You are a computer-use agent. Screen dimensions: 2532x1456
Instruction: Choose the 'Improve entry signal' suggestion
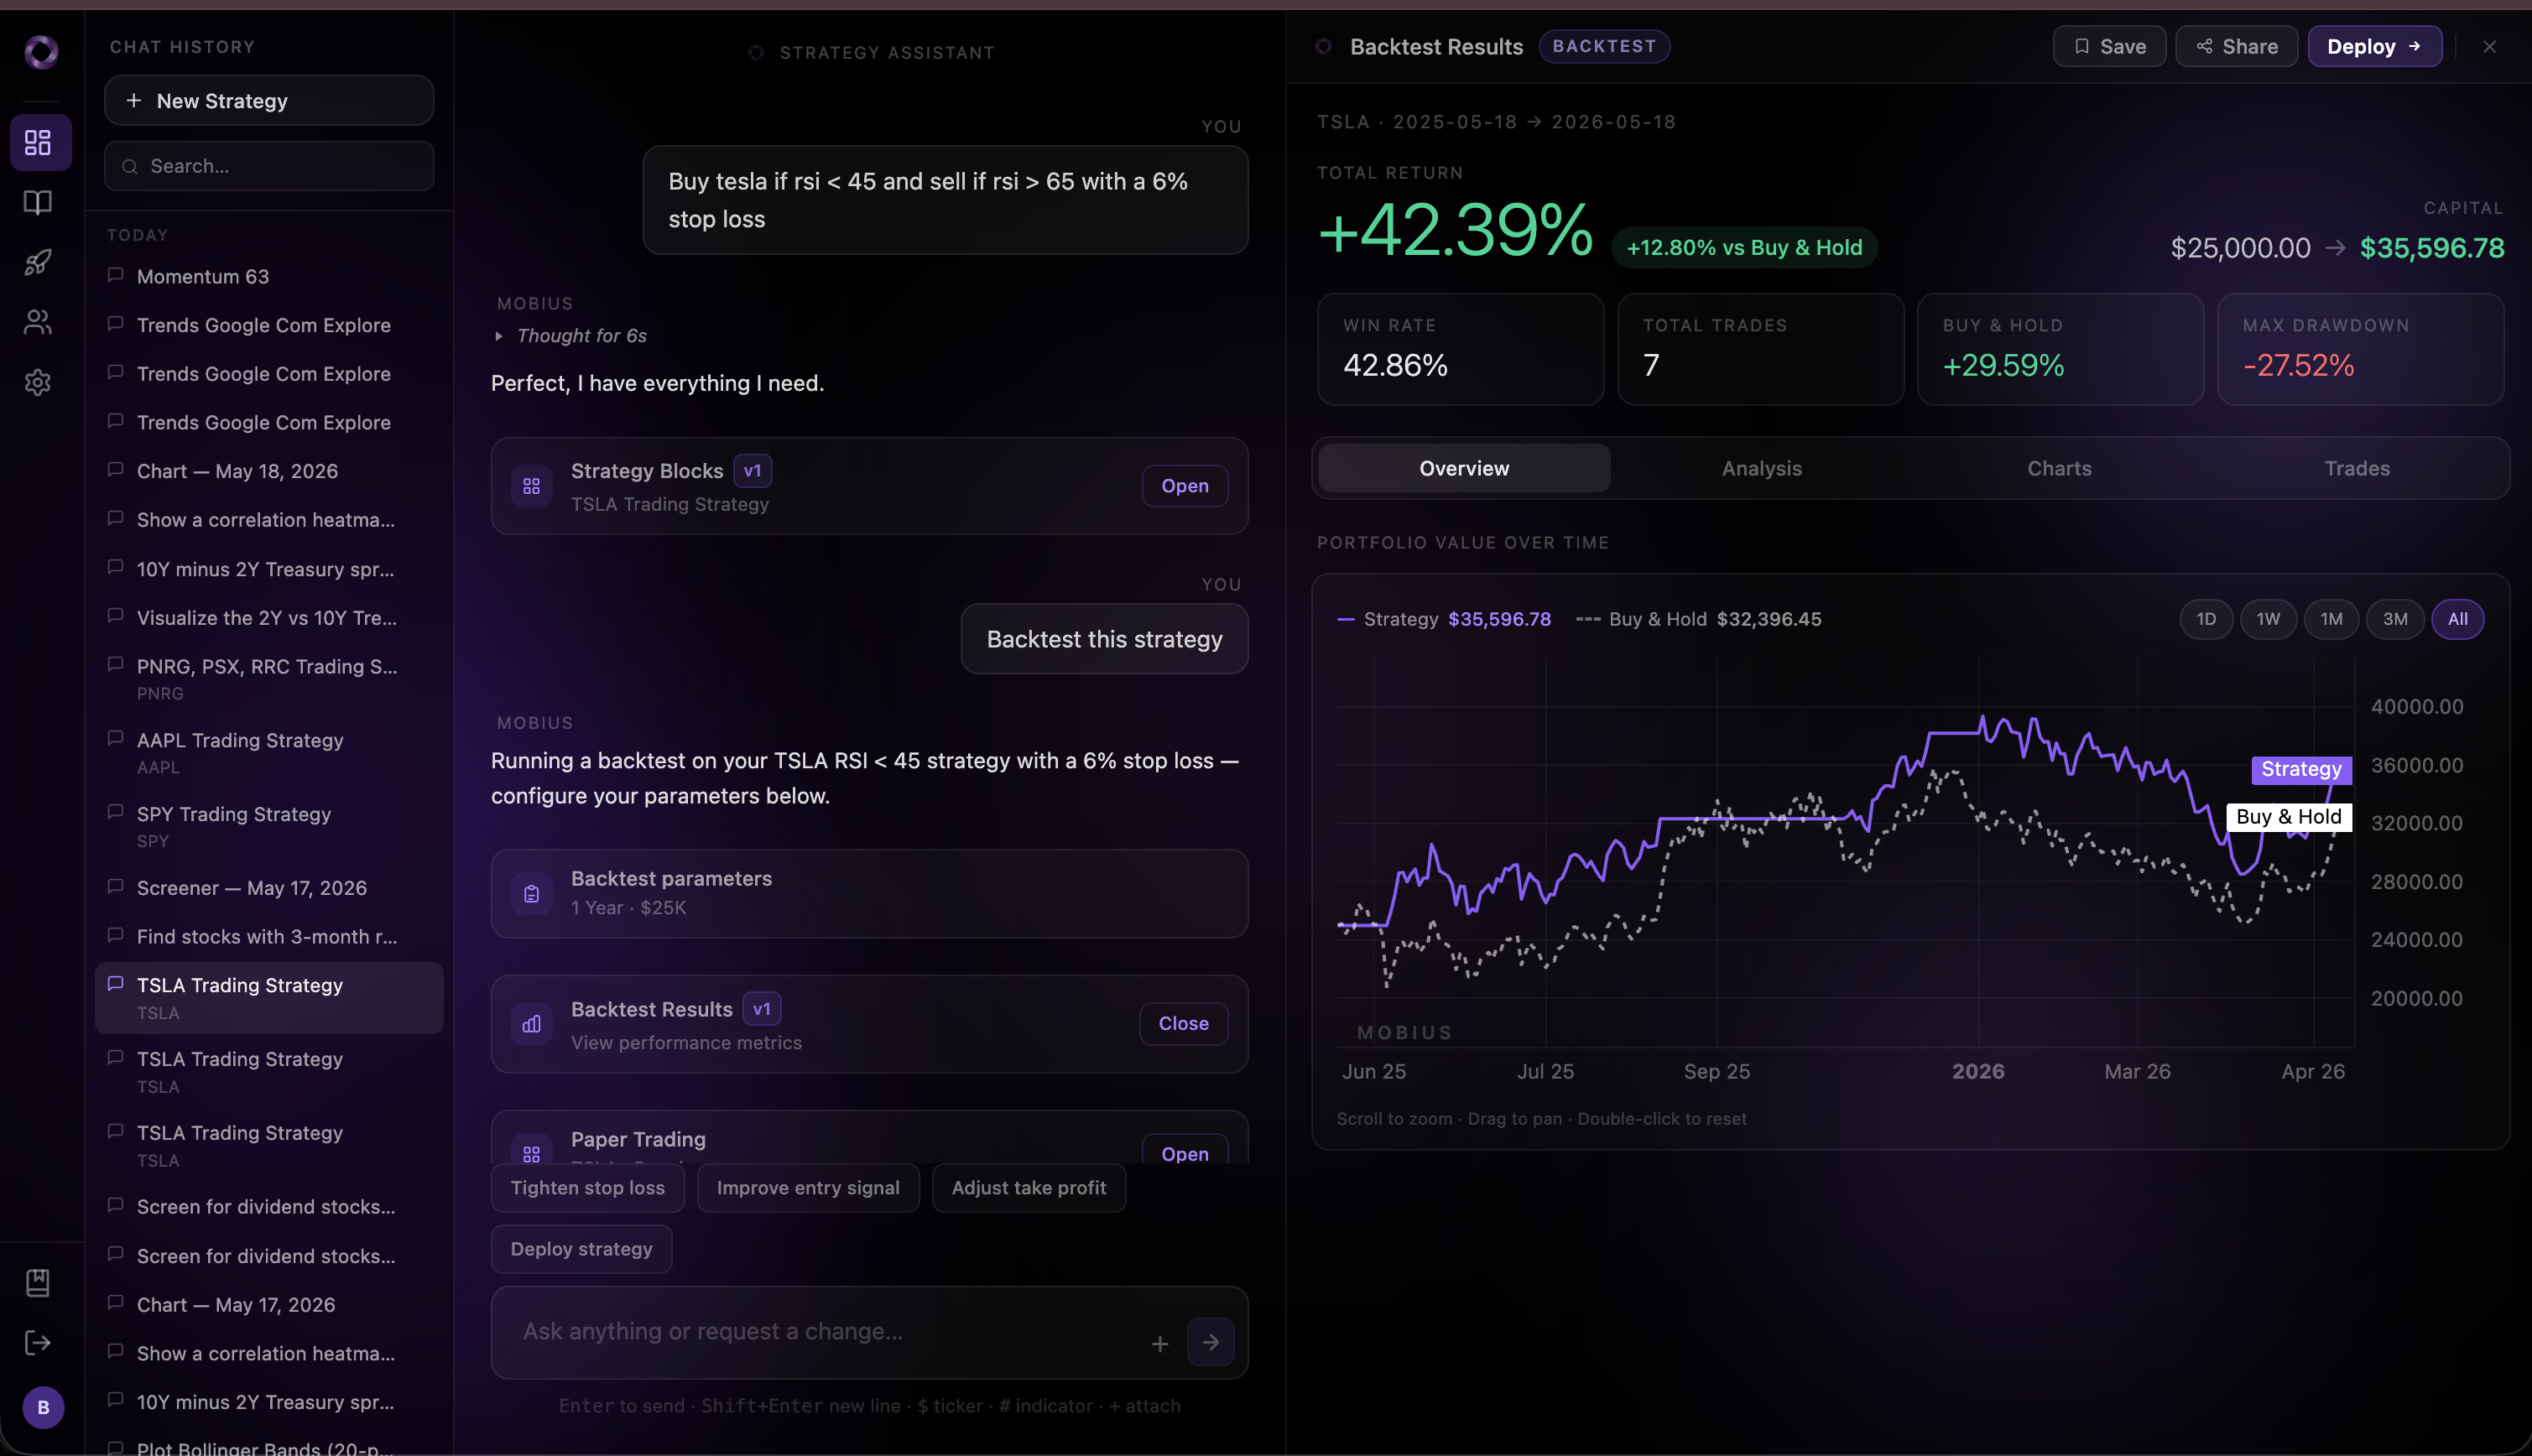[x=807, y=1188]
